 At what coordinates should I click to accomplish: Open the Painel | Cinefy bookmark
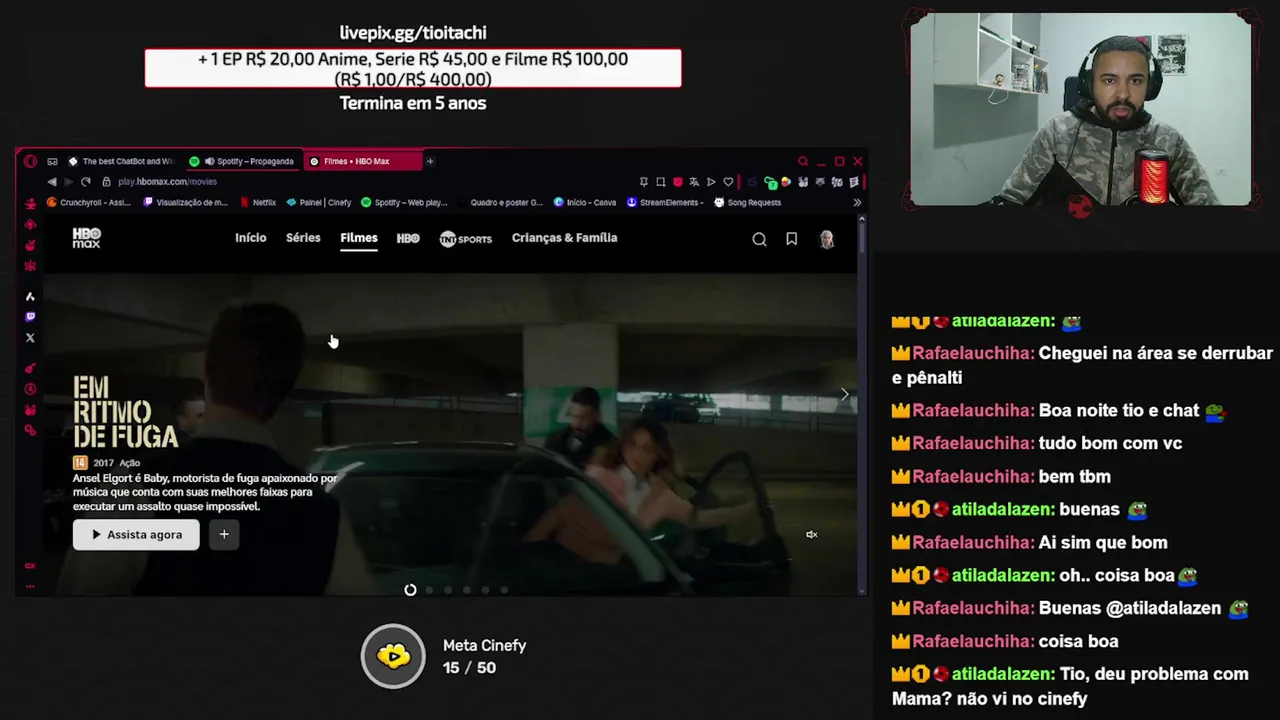(x=319, y=202)
